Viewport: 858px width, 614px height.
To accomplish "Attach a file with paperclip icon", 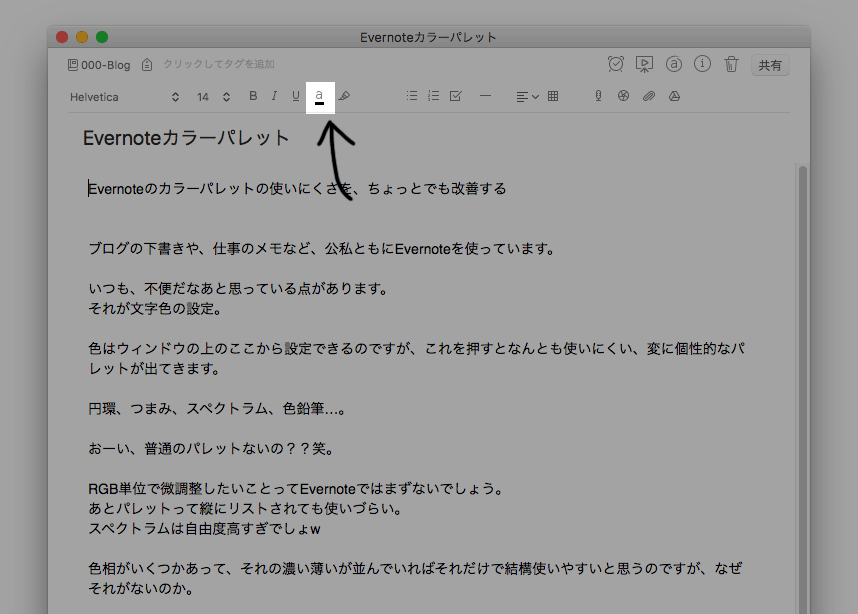I will 649,96.
